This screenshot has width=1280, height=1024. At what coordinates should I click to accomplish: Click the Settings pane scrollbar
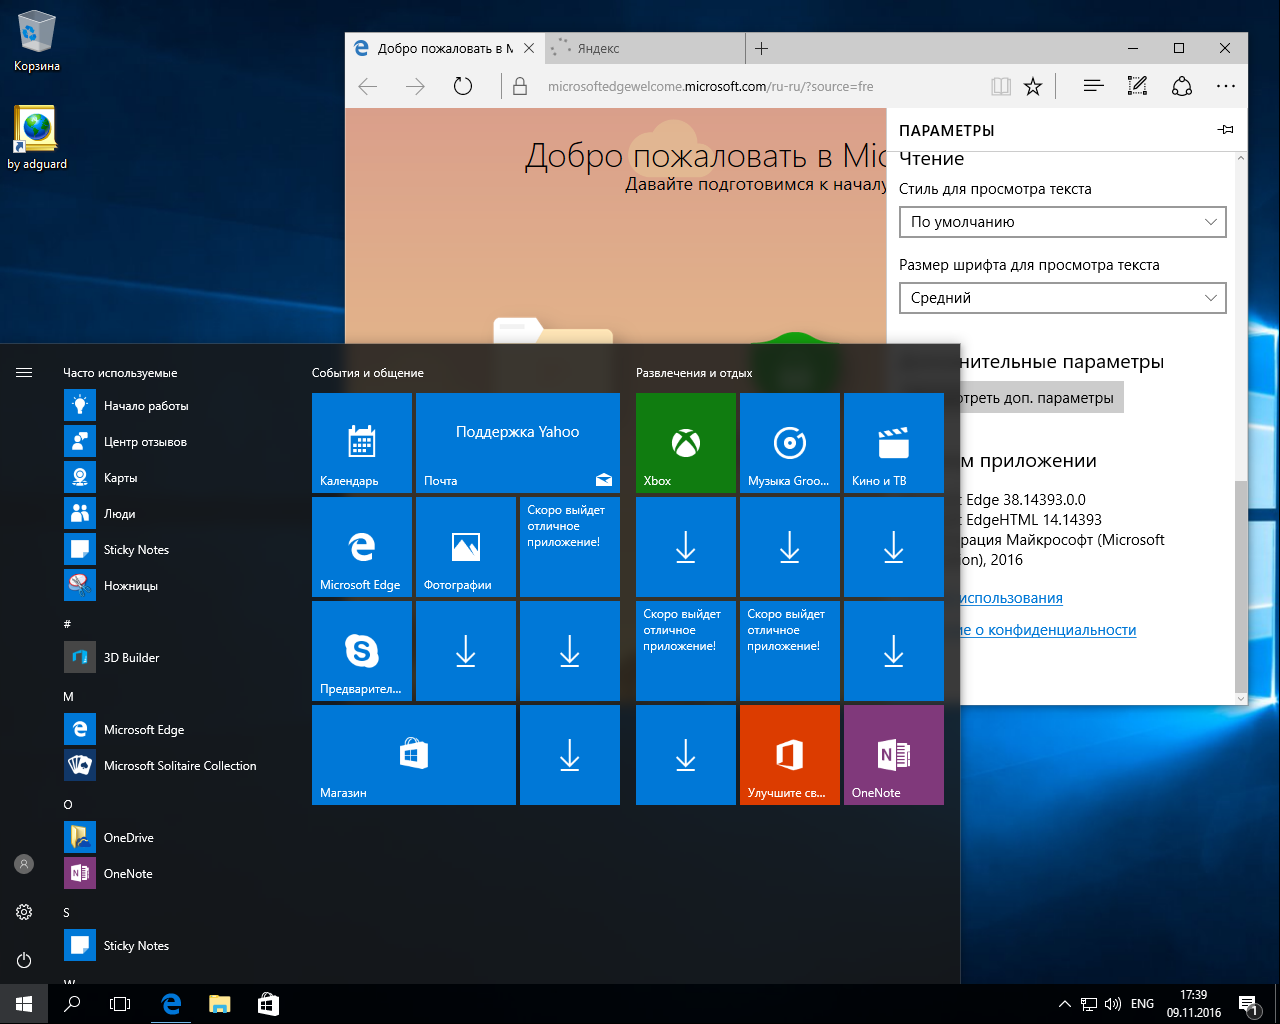pyautogui.click(x=1241, y=585)
